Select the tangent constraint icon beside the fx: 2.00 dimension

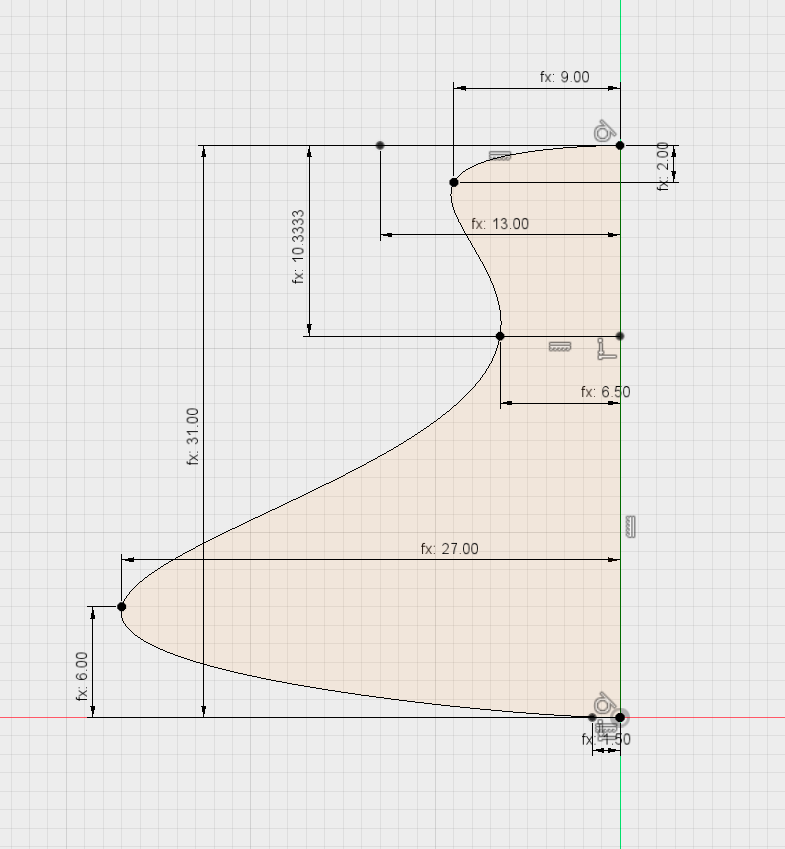point(605,132)
